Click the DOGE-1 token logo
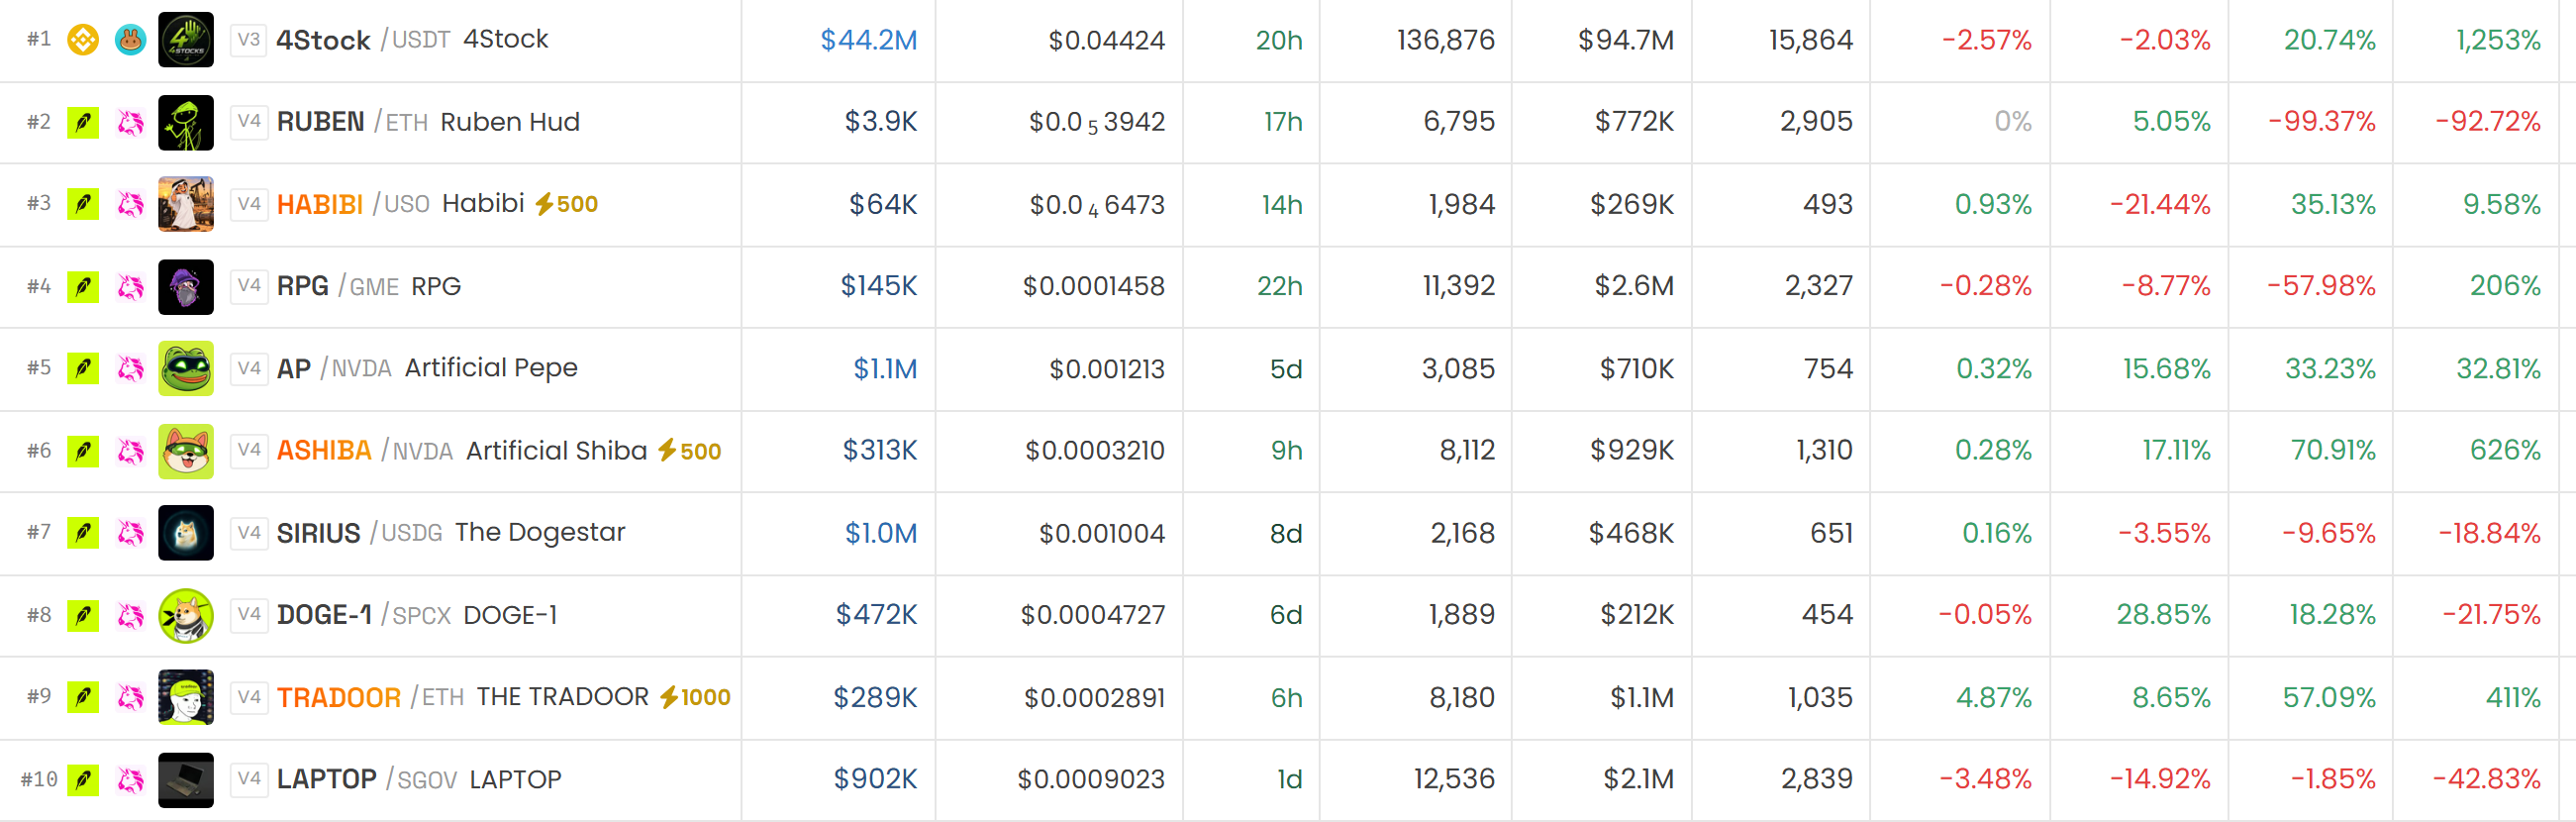Image resolution: width=2576 pixels, height=822 pixels. pos(186,616)
